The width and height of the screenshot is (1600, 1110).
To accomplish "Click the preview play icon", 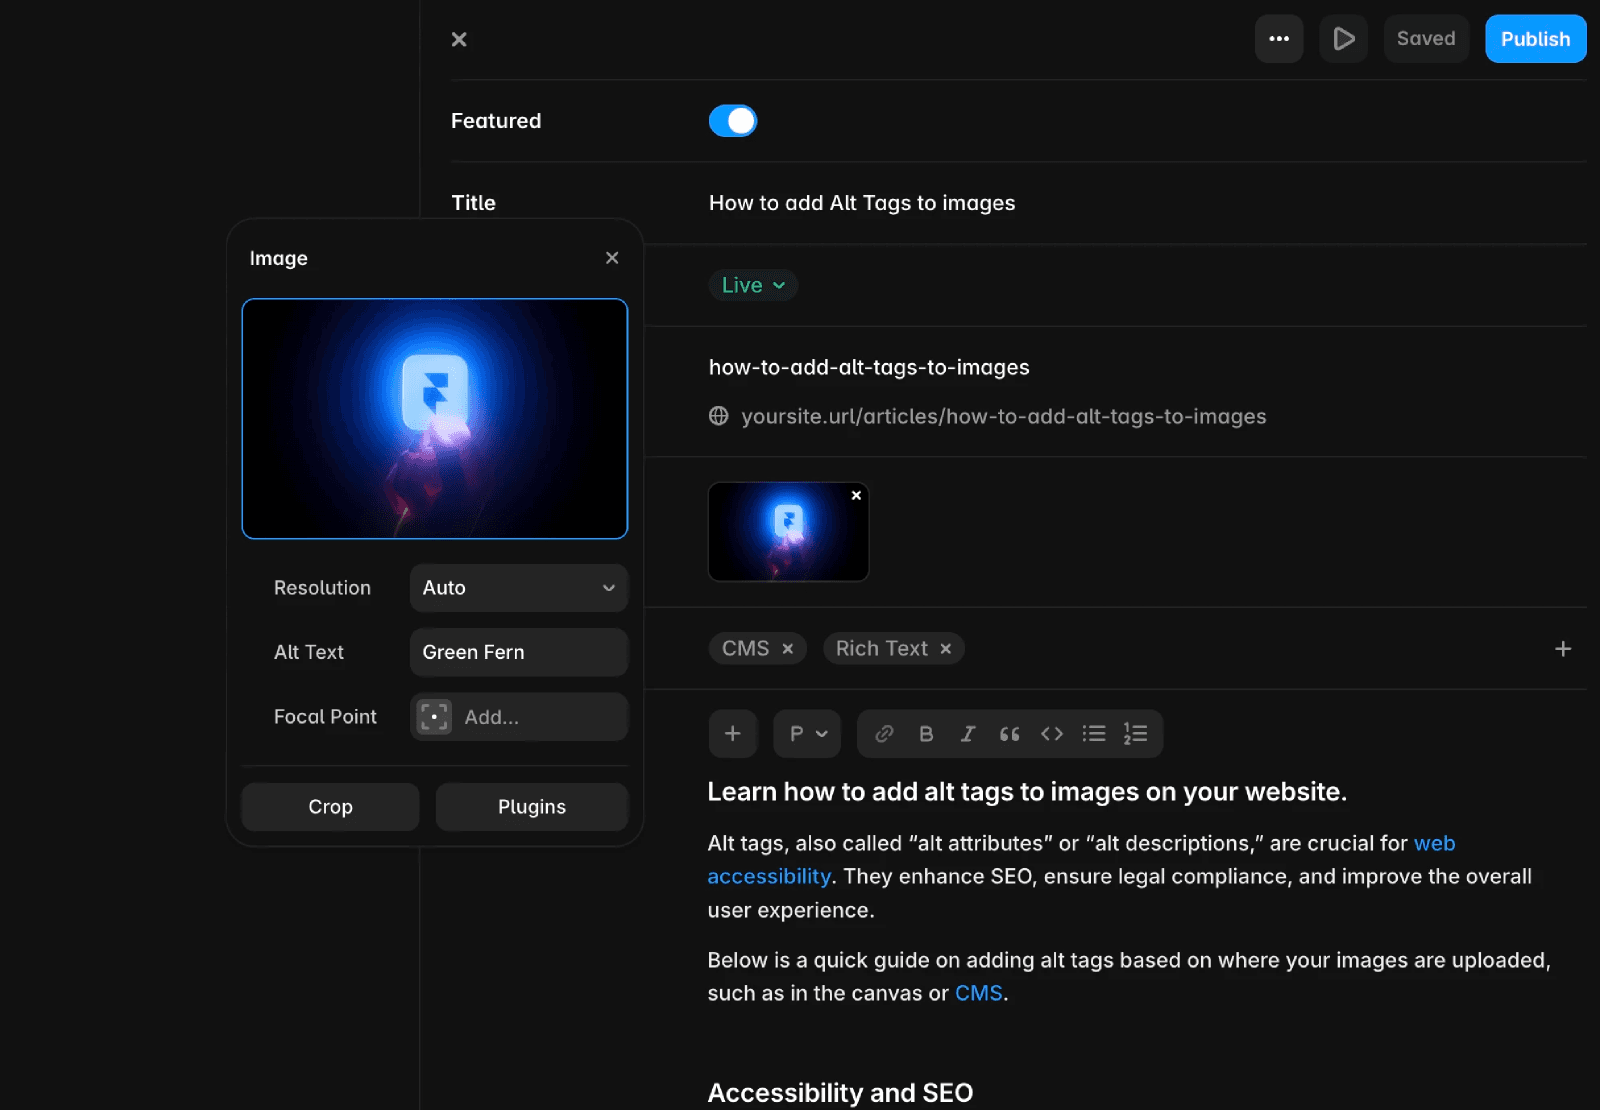I will [x=1343, y=39].
